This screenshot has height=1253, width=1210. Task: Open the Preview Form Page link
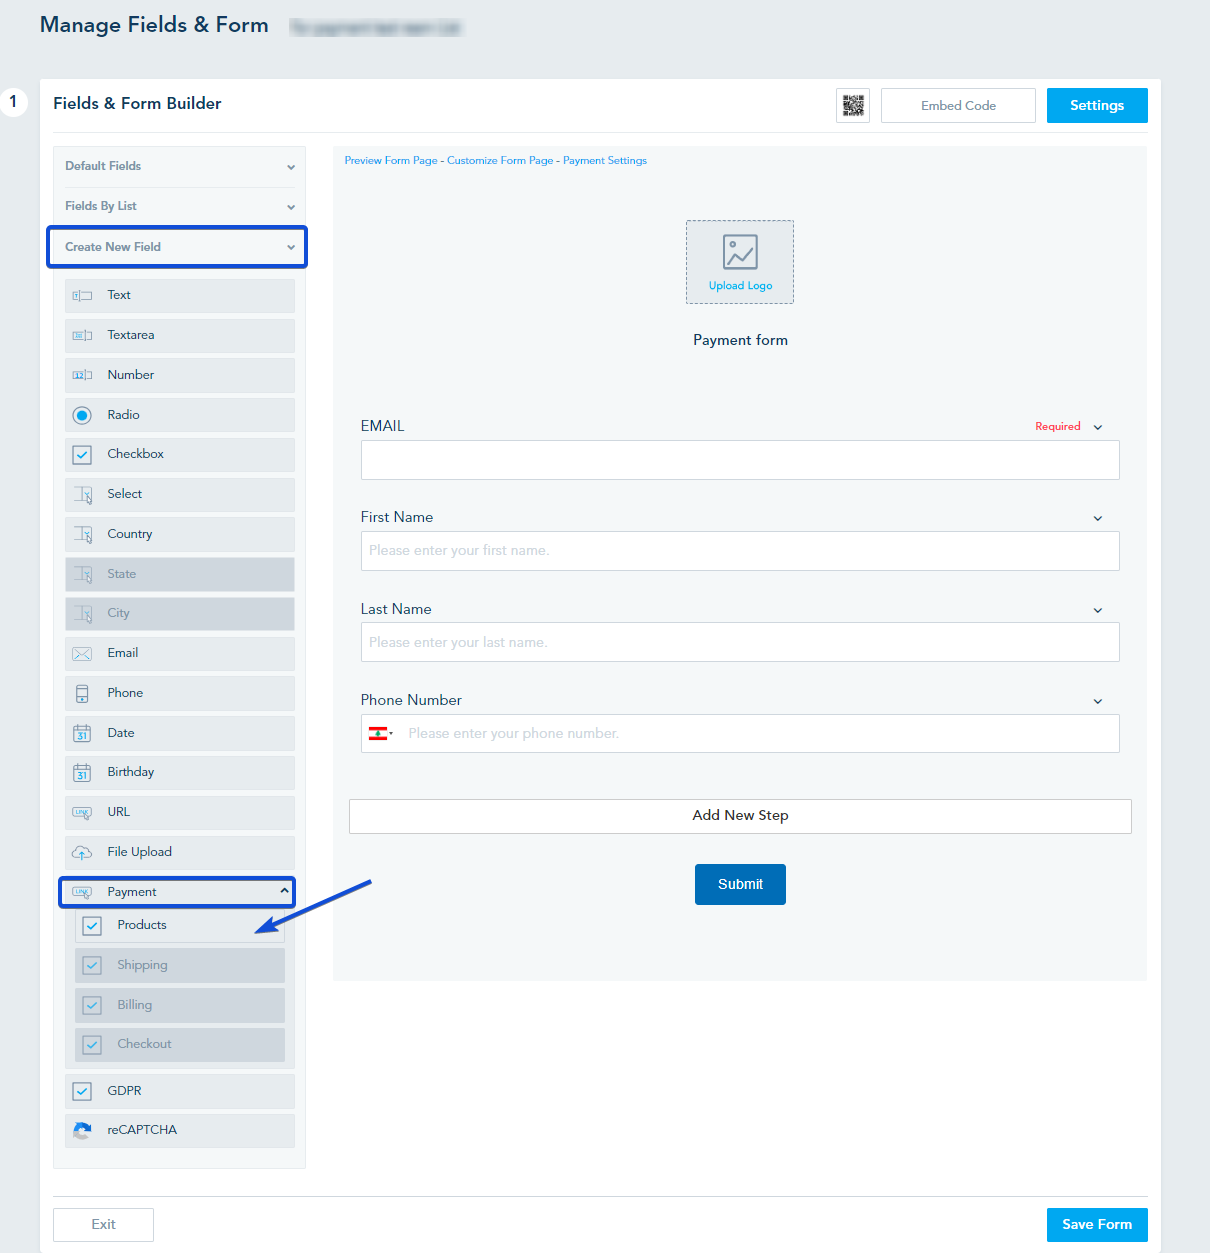[x=391, y=160]
